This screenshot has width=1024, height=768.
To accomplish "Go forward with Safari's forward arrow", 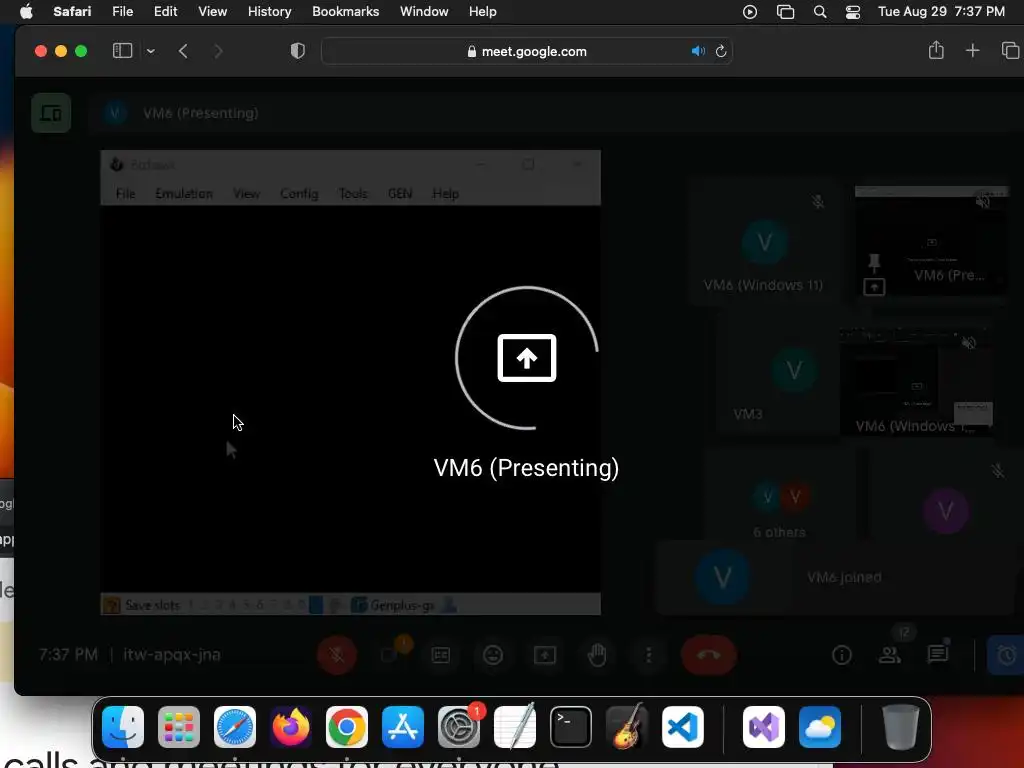I will coord(218,51).
